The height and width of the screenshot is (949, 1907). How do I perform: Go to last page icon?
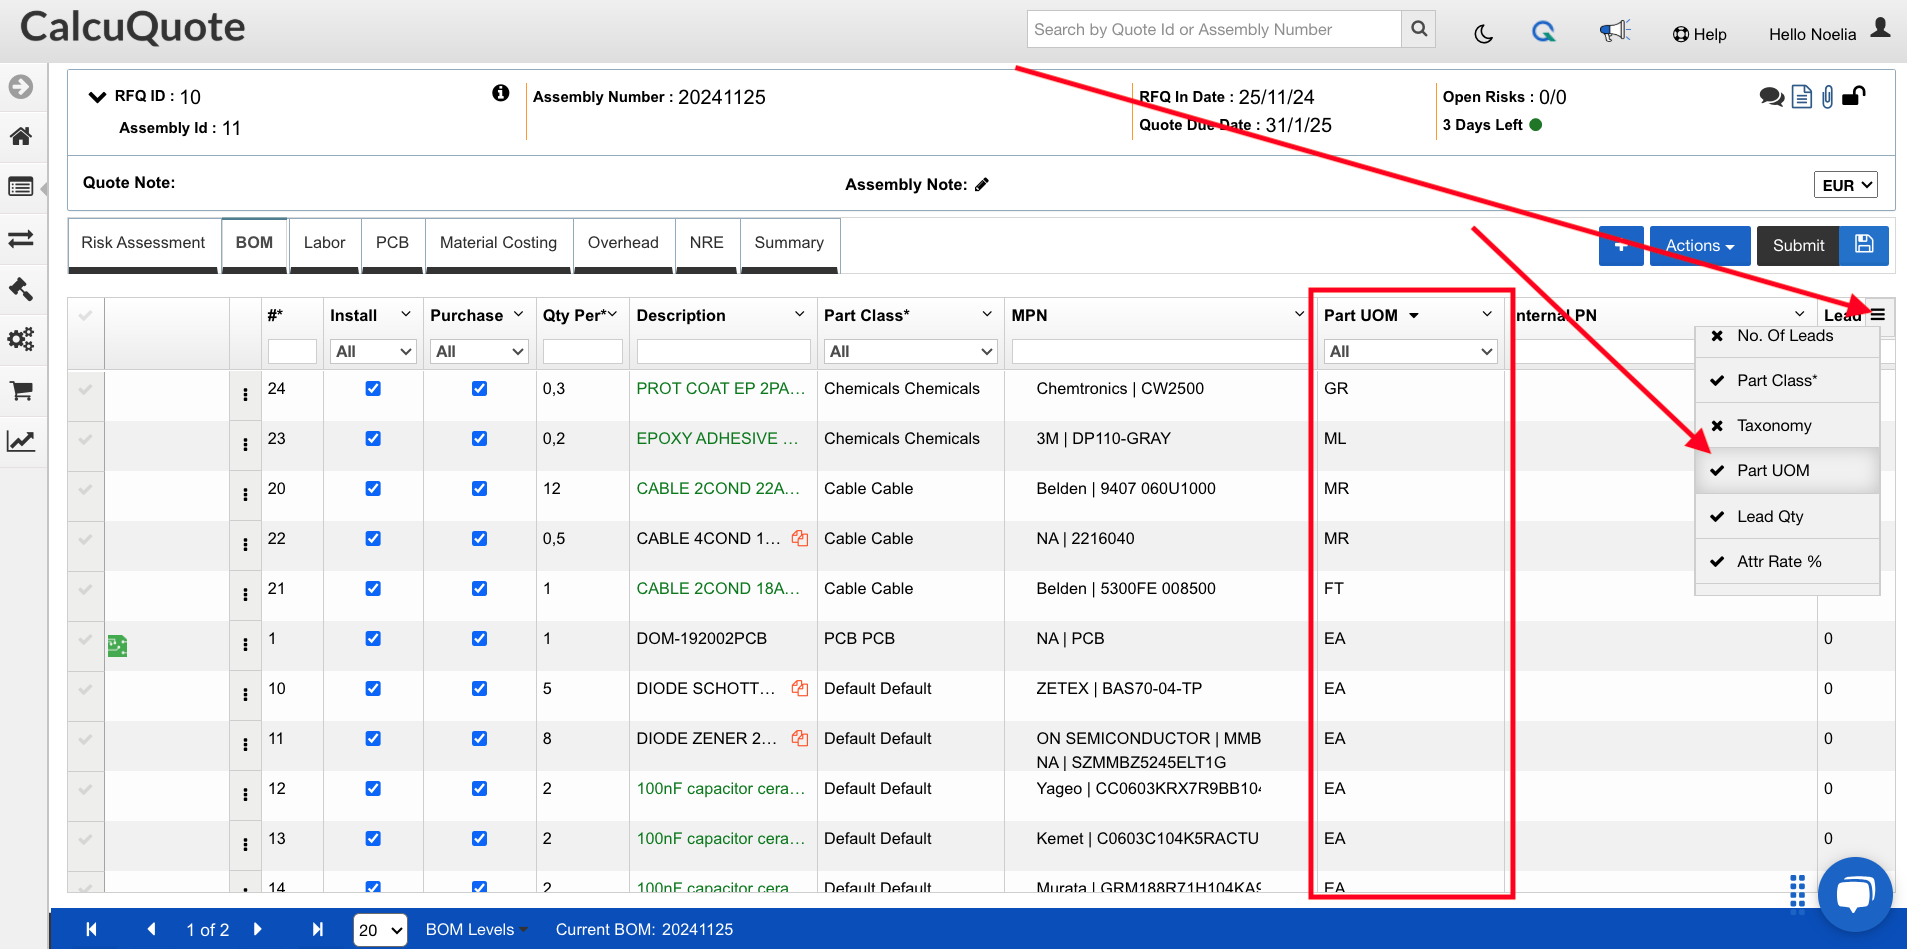coord(317,929)
